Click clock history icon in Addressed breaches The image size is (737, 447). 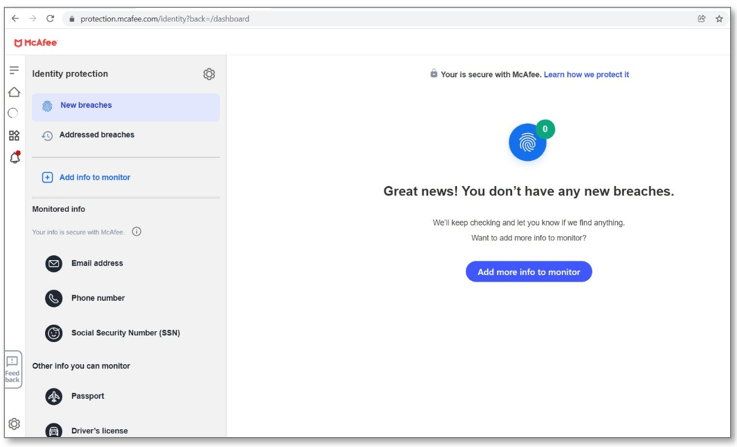tap(47, 136)
